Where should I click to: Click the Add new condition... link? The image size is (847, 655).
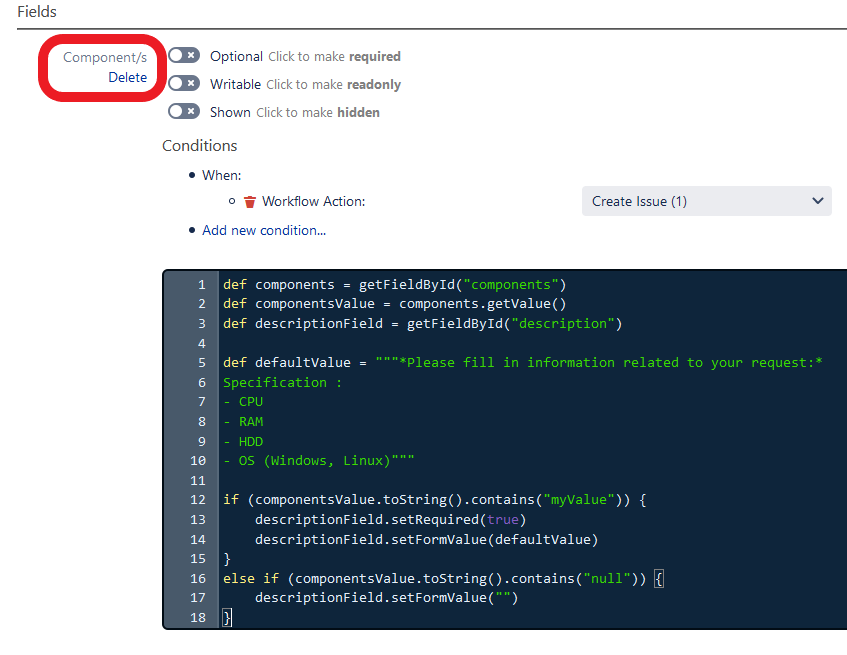[264, 230]
